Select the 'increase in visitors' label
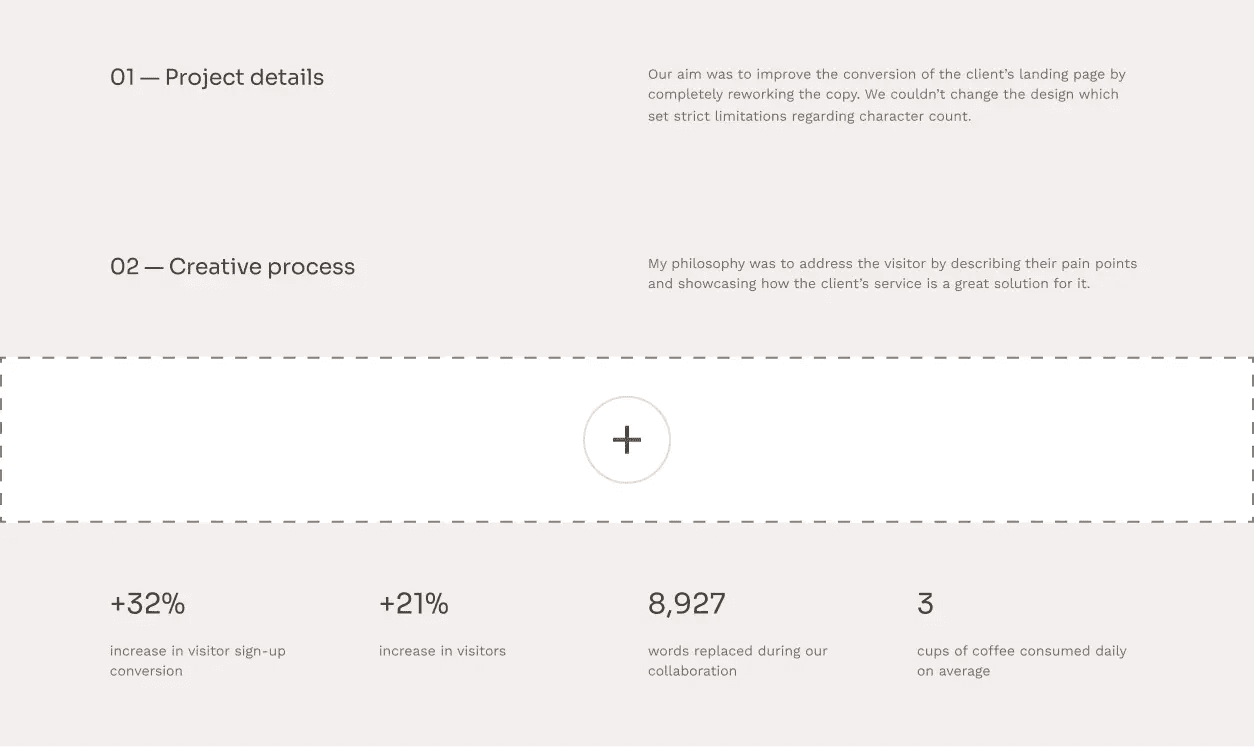Screen dimensions: 1254x747 tap(442, 650)
